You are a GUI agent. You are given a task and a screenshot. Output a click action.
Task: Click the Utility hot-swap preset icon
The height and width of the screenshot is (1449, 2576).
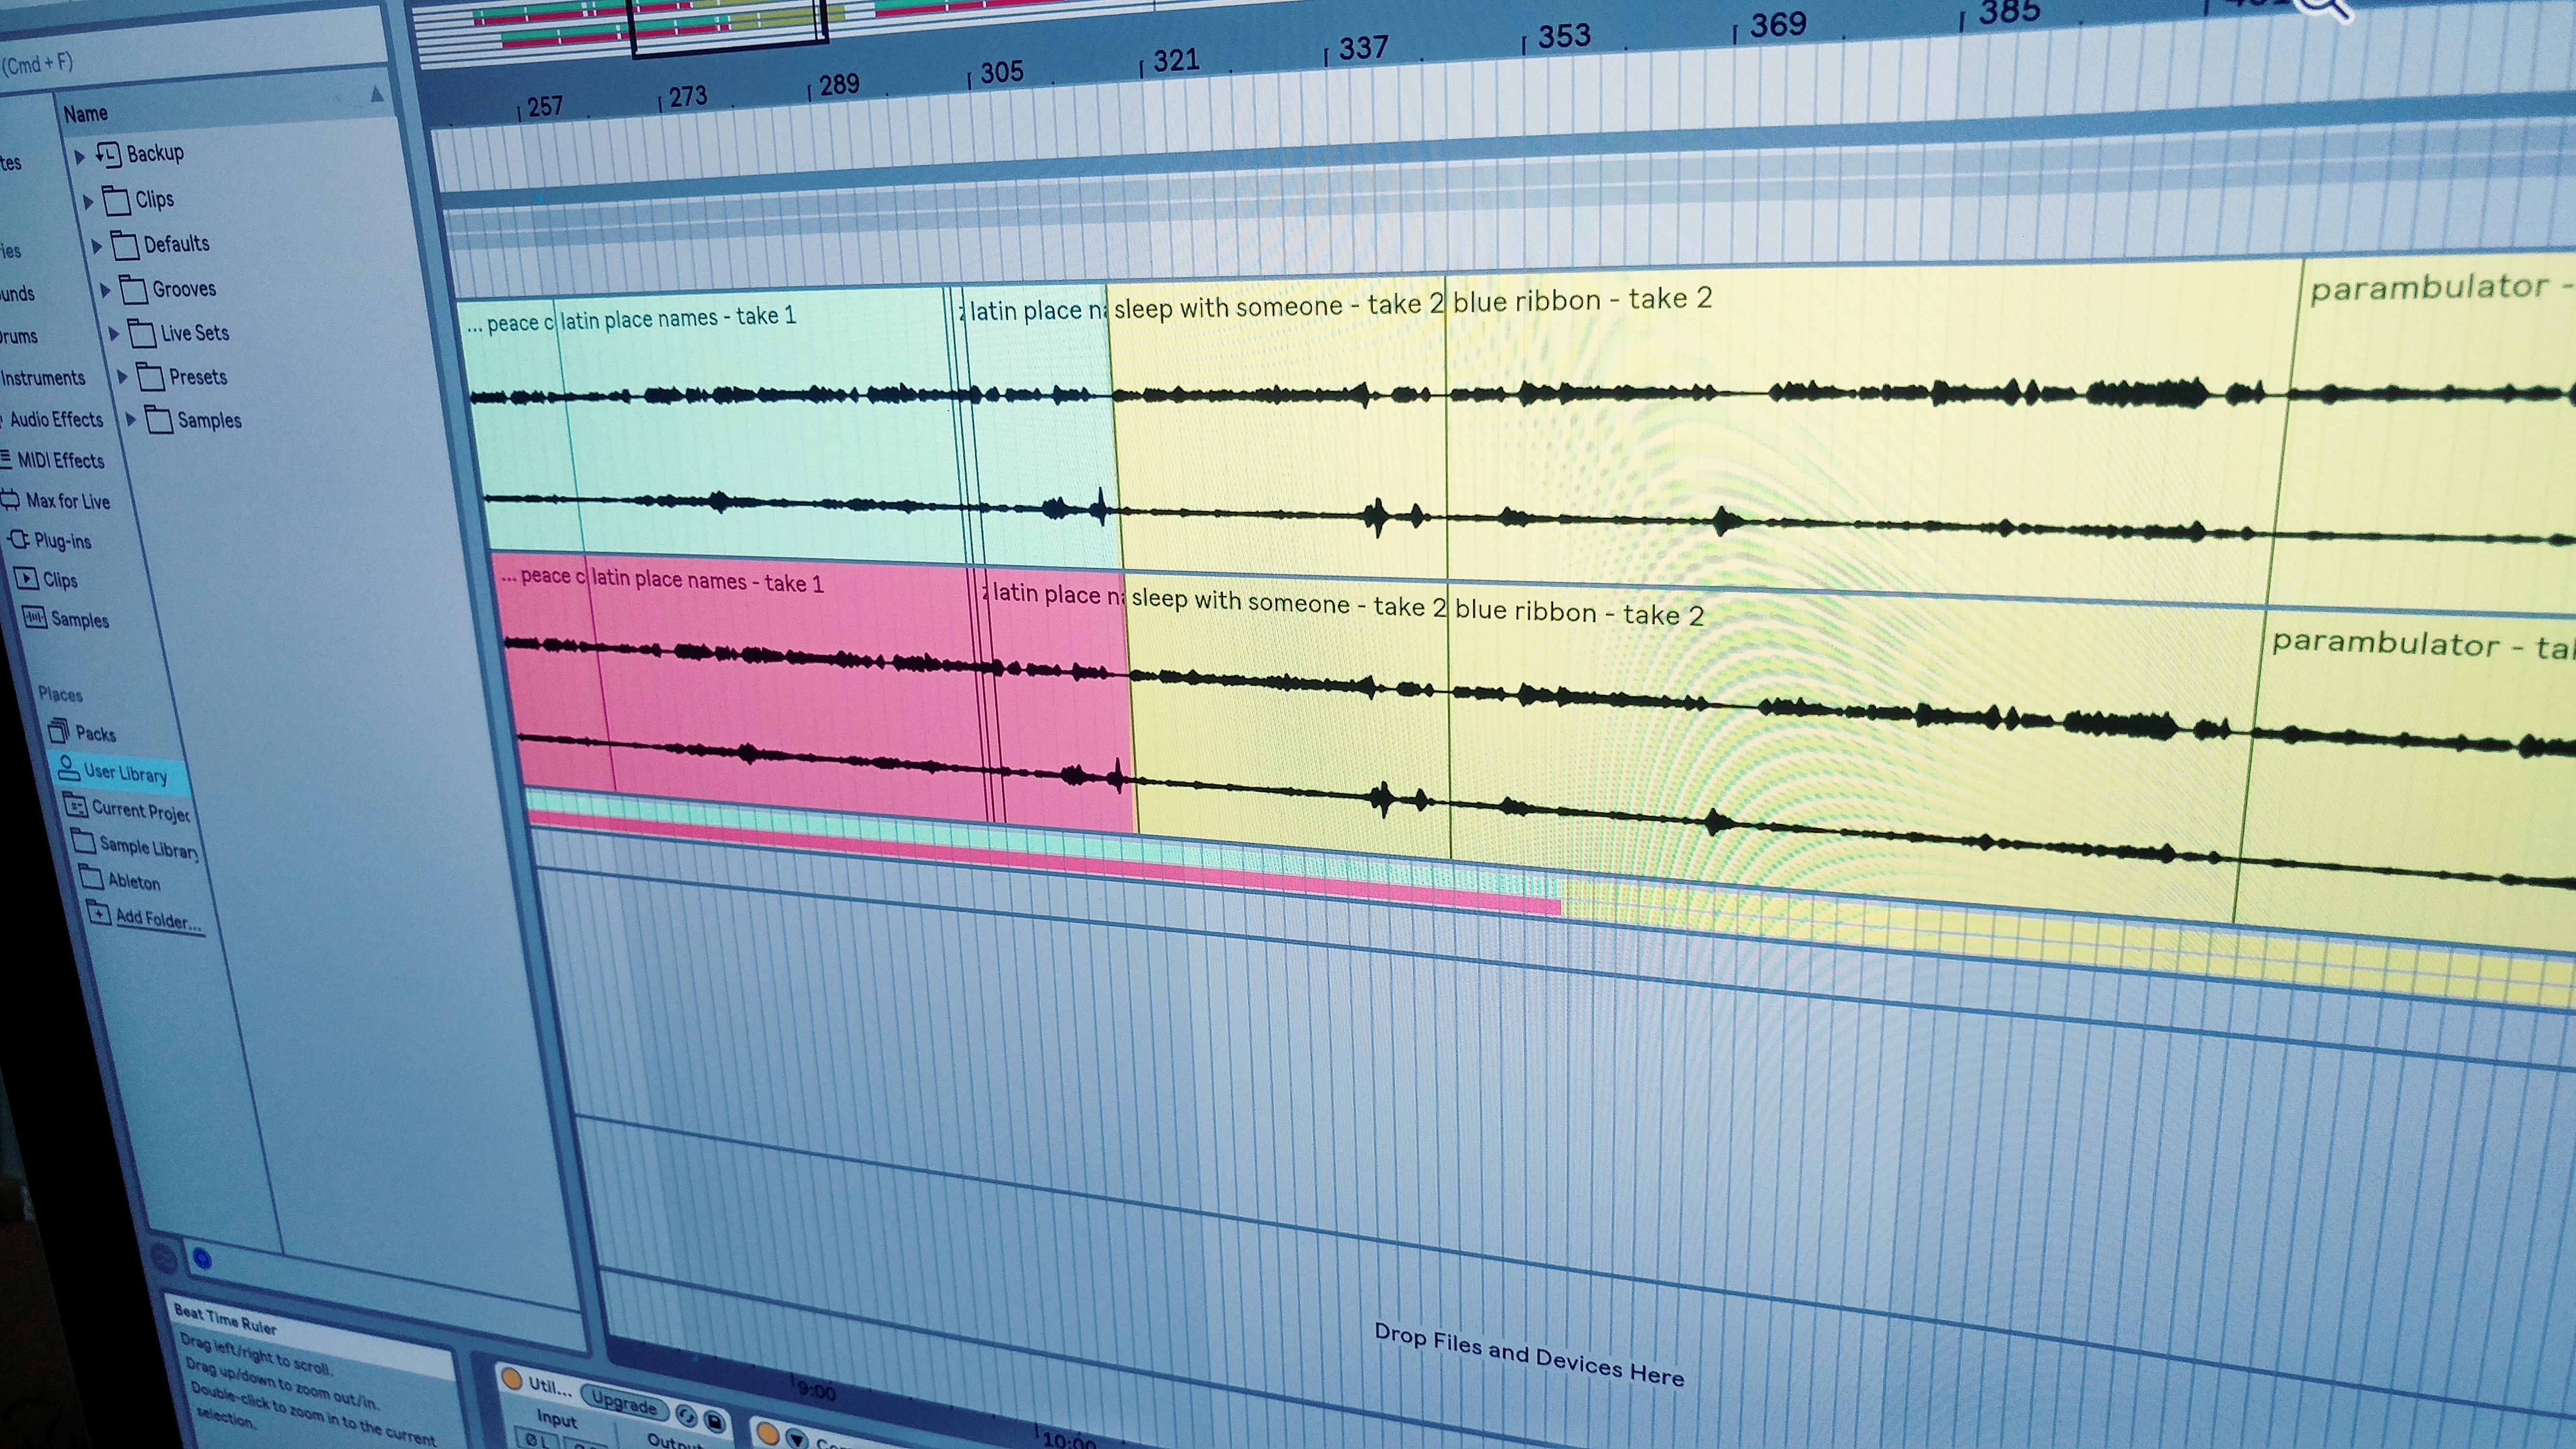(x=686, y=1415)
